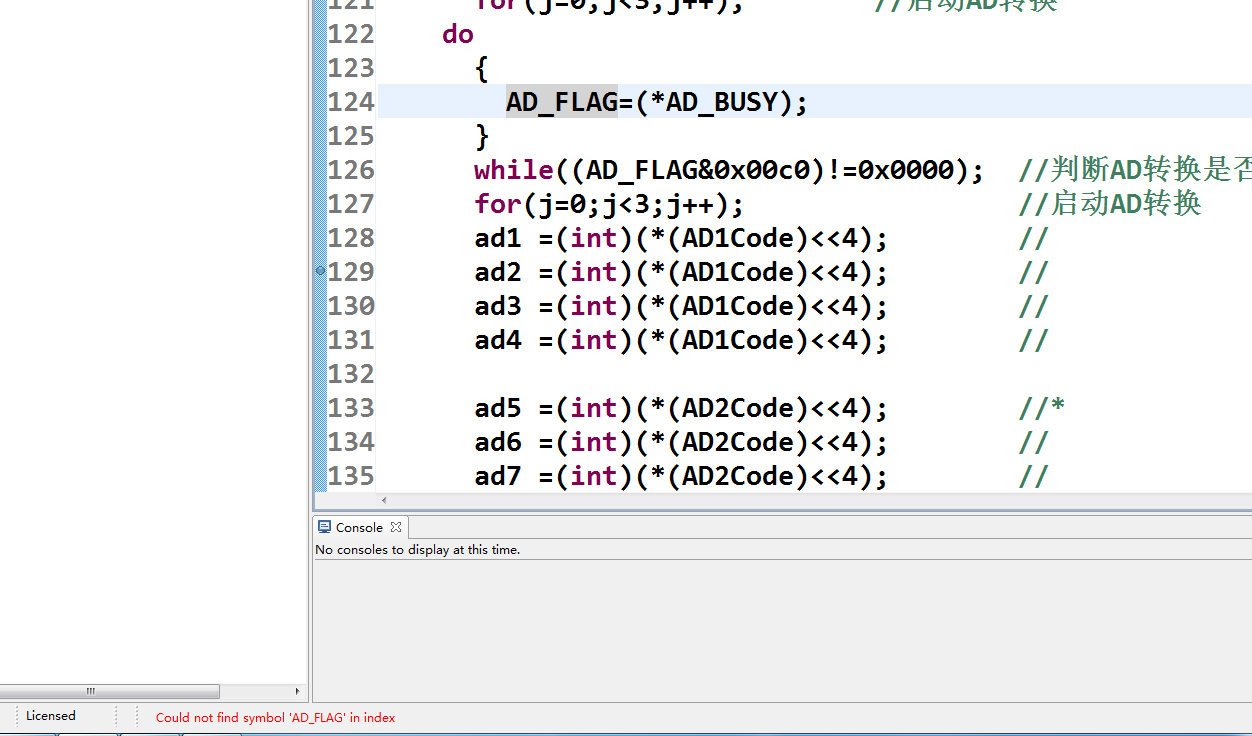Click the left panel's scroll-right arrow

click(x=297, y=691)
